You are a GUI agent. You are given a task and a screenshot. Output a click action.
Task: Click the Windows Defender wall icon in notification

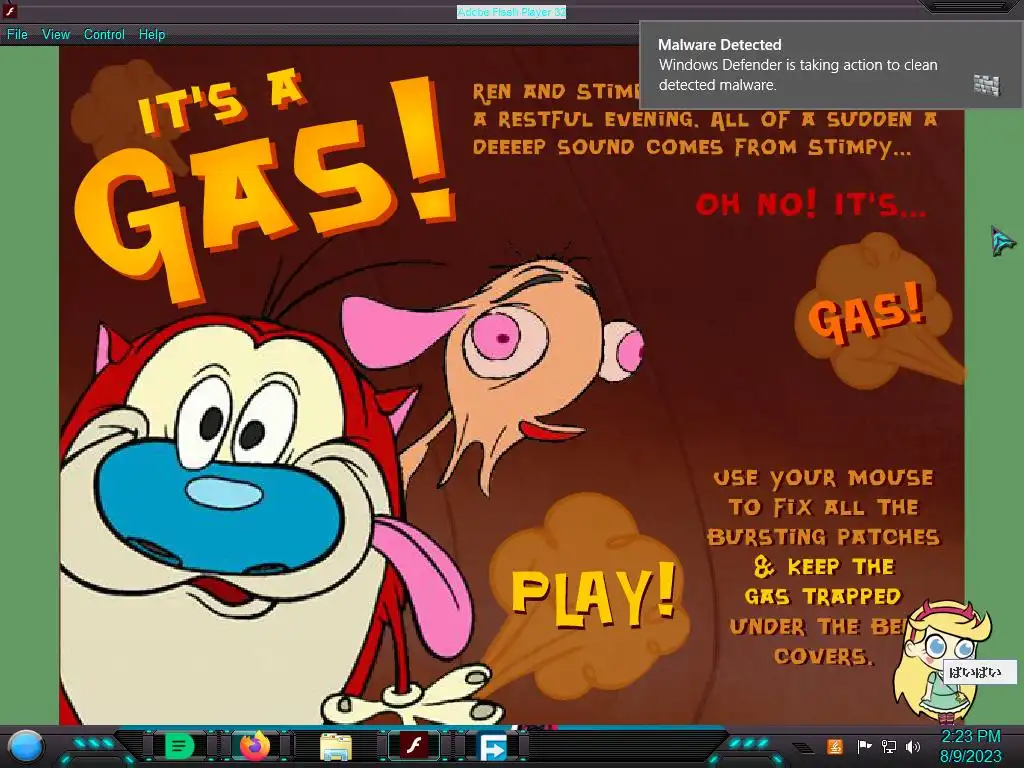click(987, 85)
